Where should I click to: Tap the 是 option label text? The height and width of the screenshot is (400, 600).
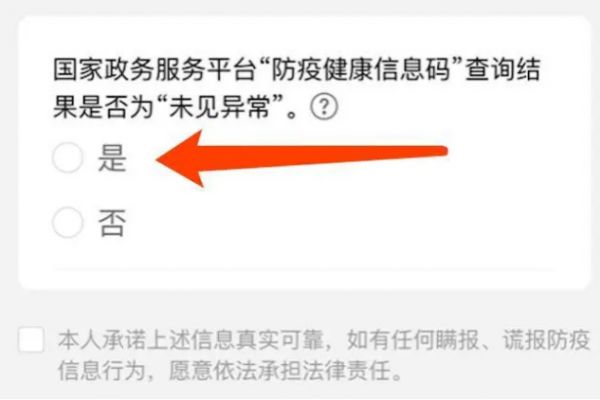112,158
